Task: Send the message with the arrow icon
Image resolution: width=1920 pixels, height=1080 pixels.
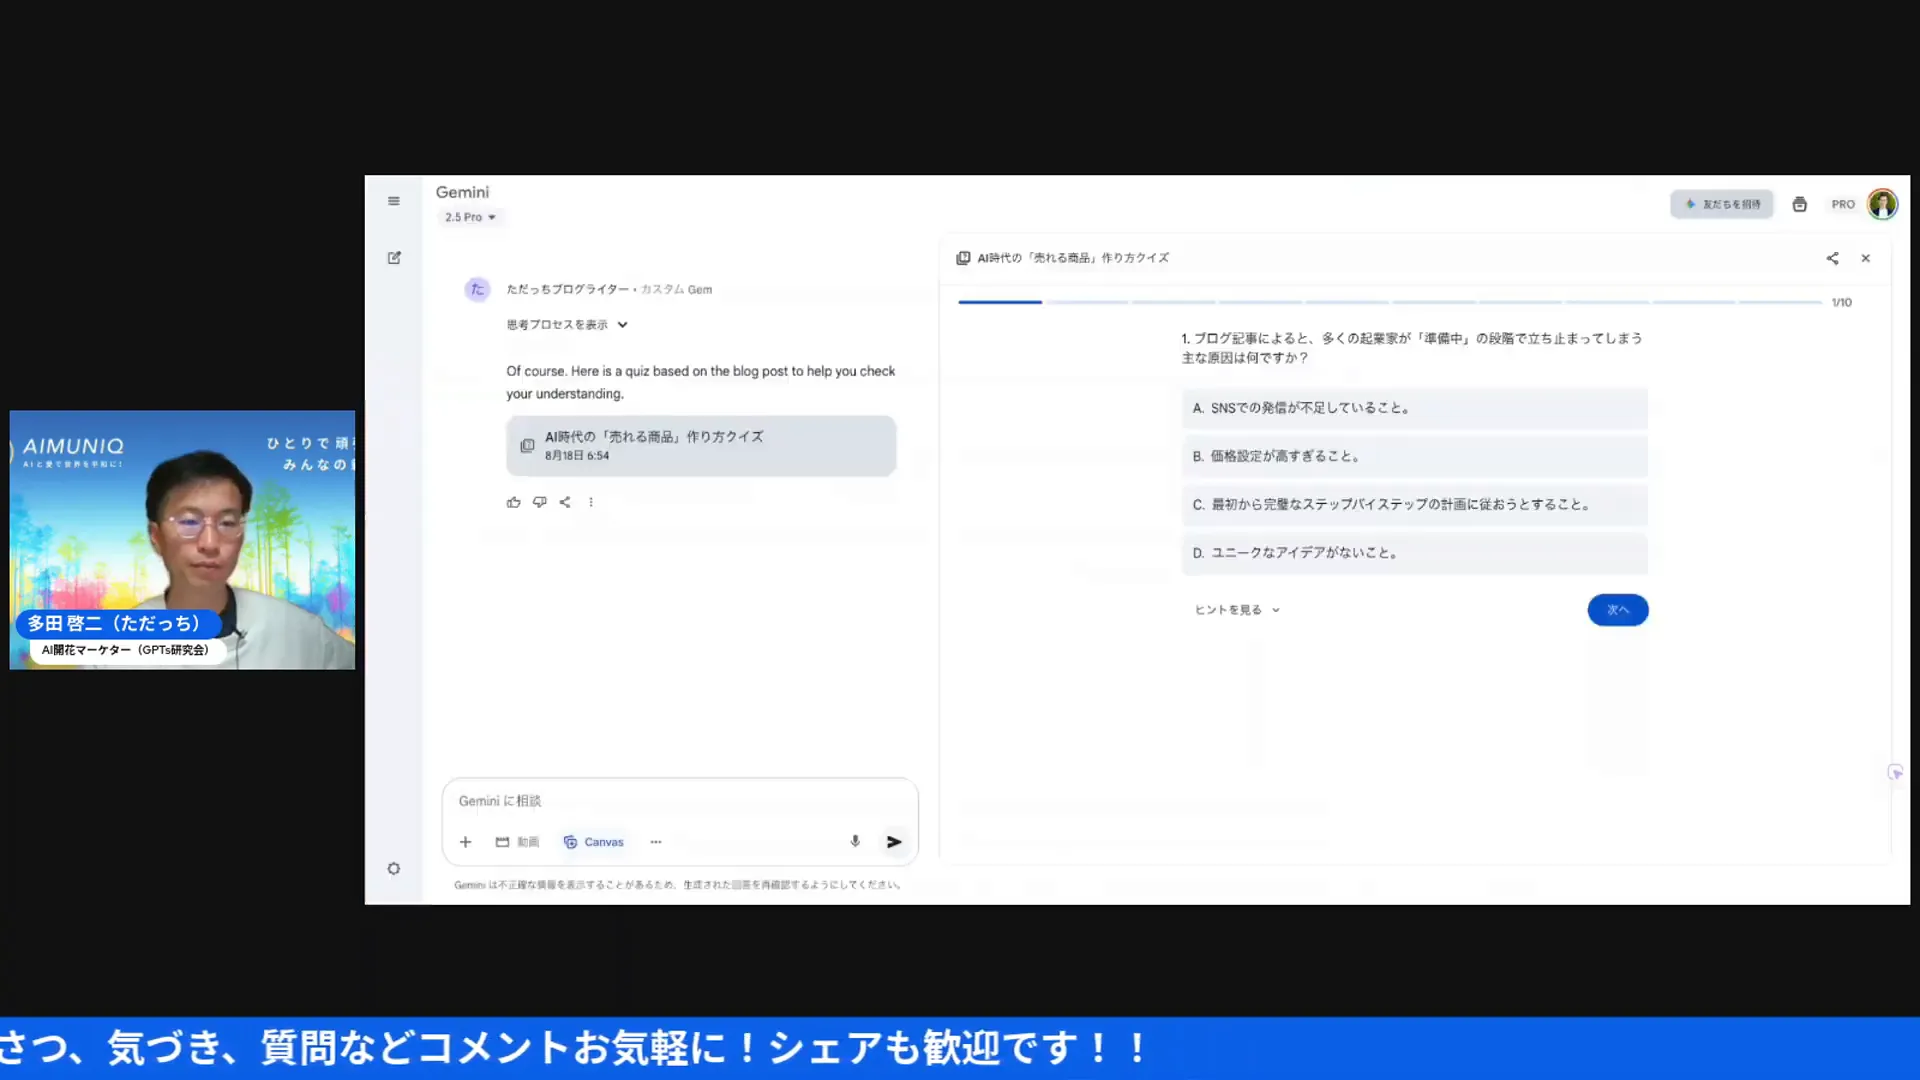Action: pyautogui.click(x=894, y=842)
